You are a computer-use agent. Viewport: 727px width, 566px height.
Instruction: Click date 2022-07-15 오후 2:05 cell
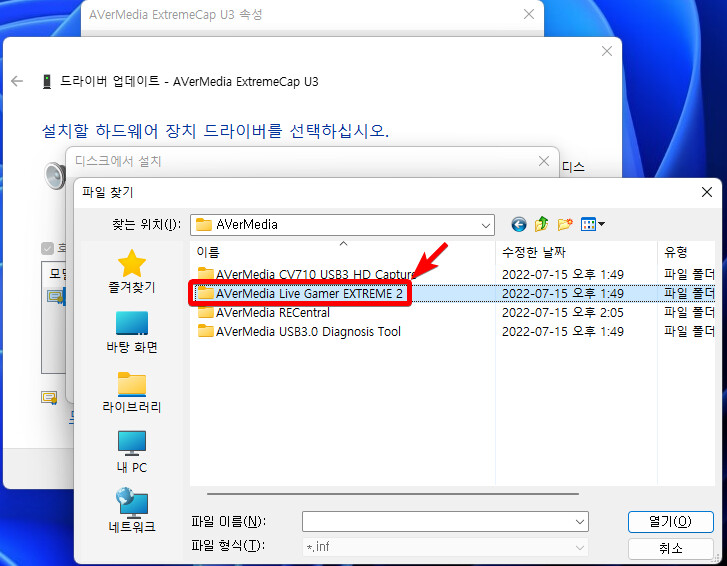pyautogui.click(x=562, y=313)
